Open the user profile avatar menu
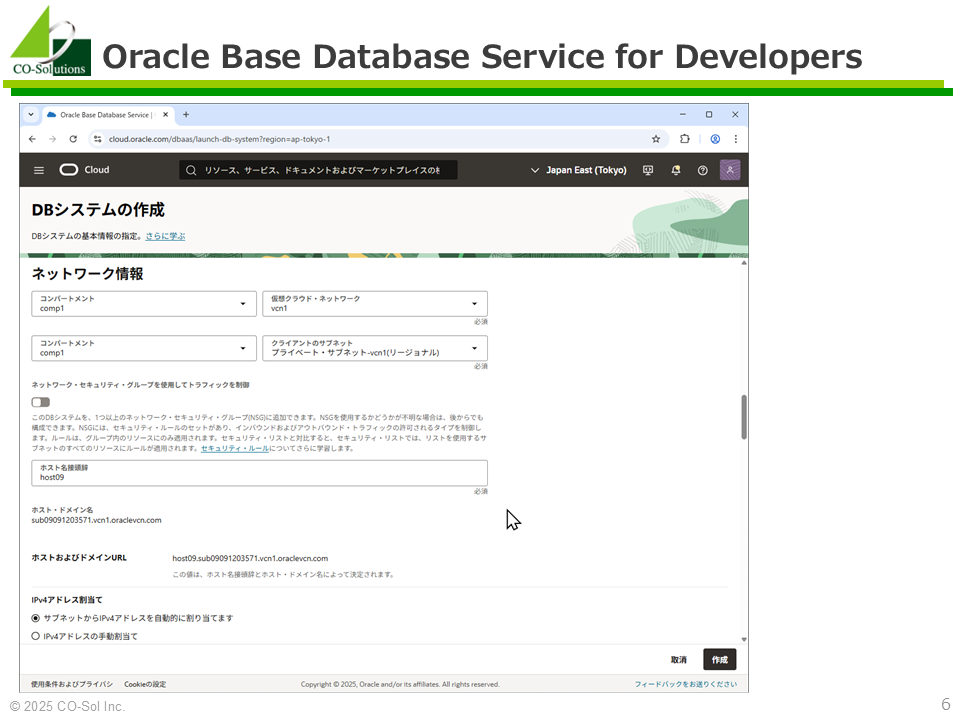 [x=730, y=170]
